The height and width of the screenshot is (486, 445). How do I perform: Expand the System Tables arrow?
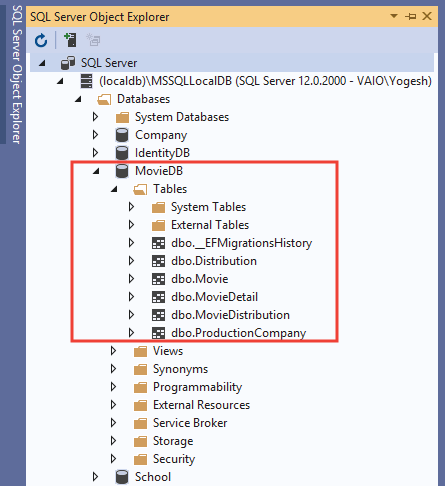point(131,207)
